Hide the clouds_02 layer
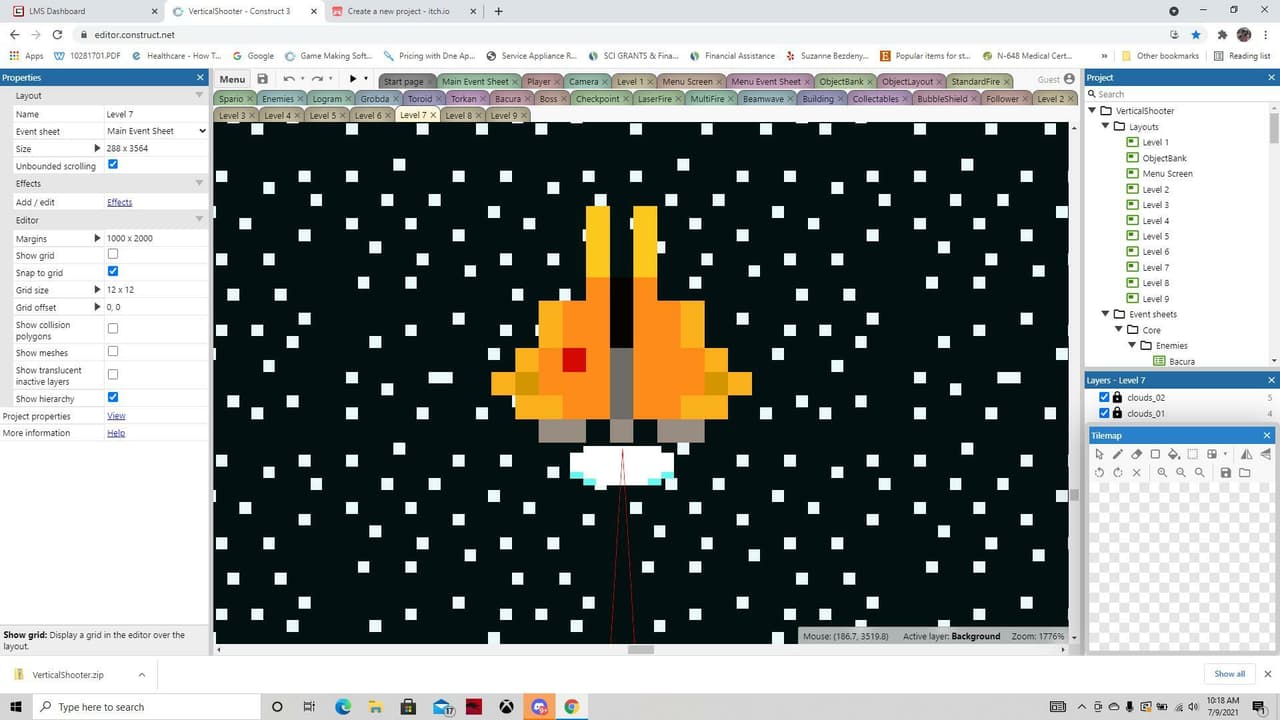This screenshot has height=720, width=1280. click(x=1104, y=397)
